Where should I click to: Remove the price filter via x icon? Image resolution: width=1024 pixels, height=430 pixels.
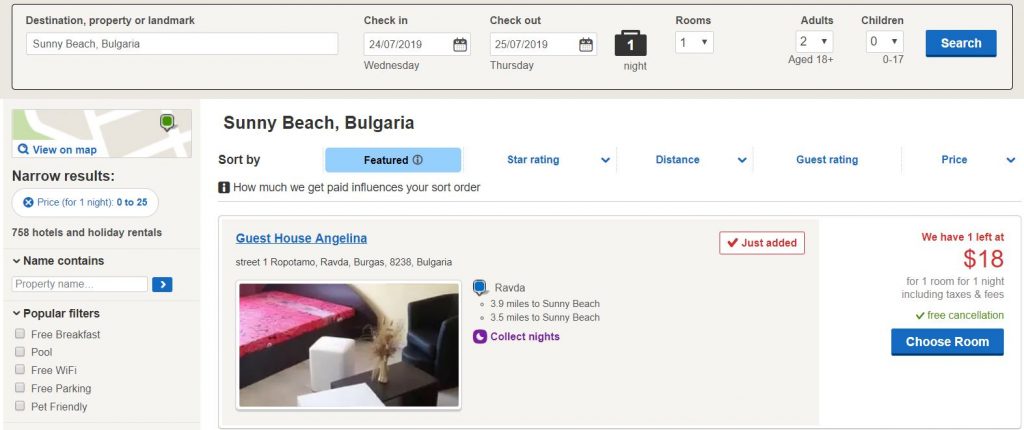[29, 203]
